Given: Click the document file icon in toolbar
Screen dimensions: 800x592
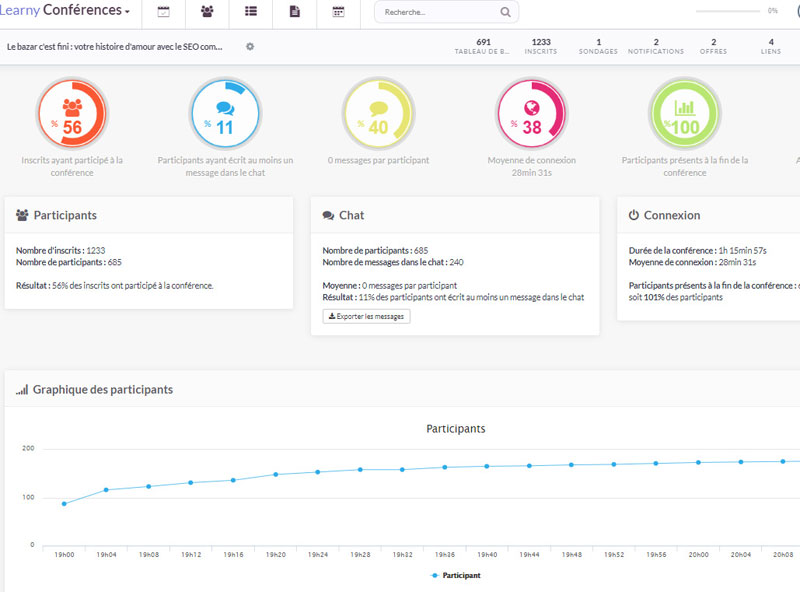Looking at the screenshot, I should 294,12.
